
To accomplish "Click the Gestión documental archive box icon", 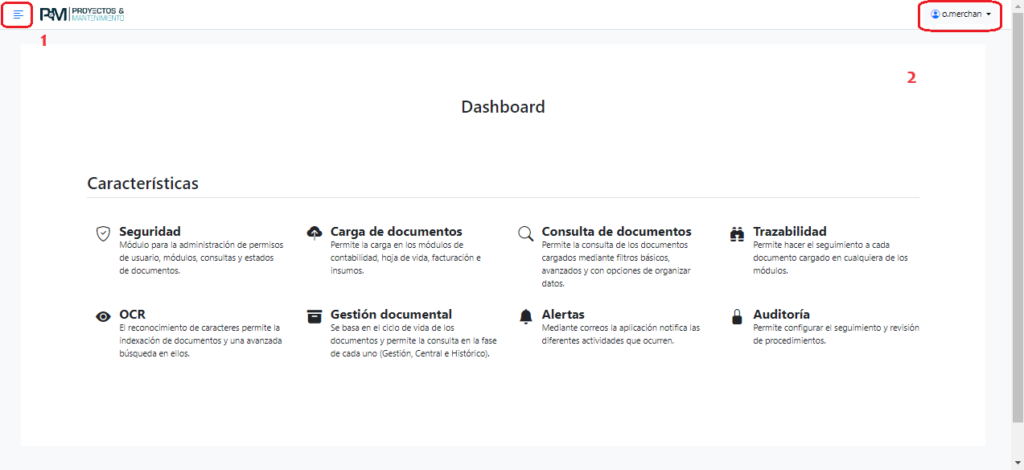I will [x=314, y=316].
